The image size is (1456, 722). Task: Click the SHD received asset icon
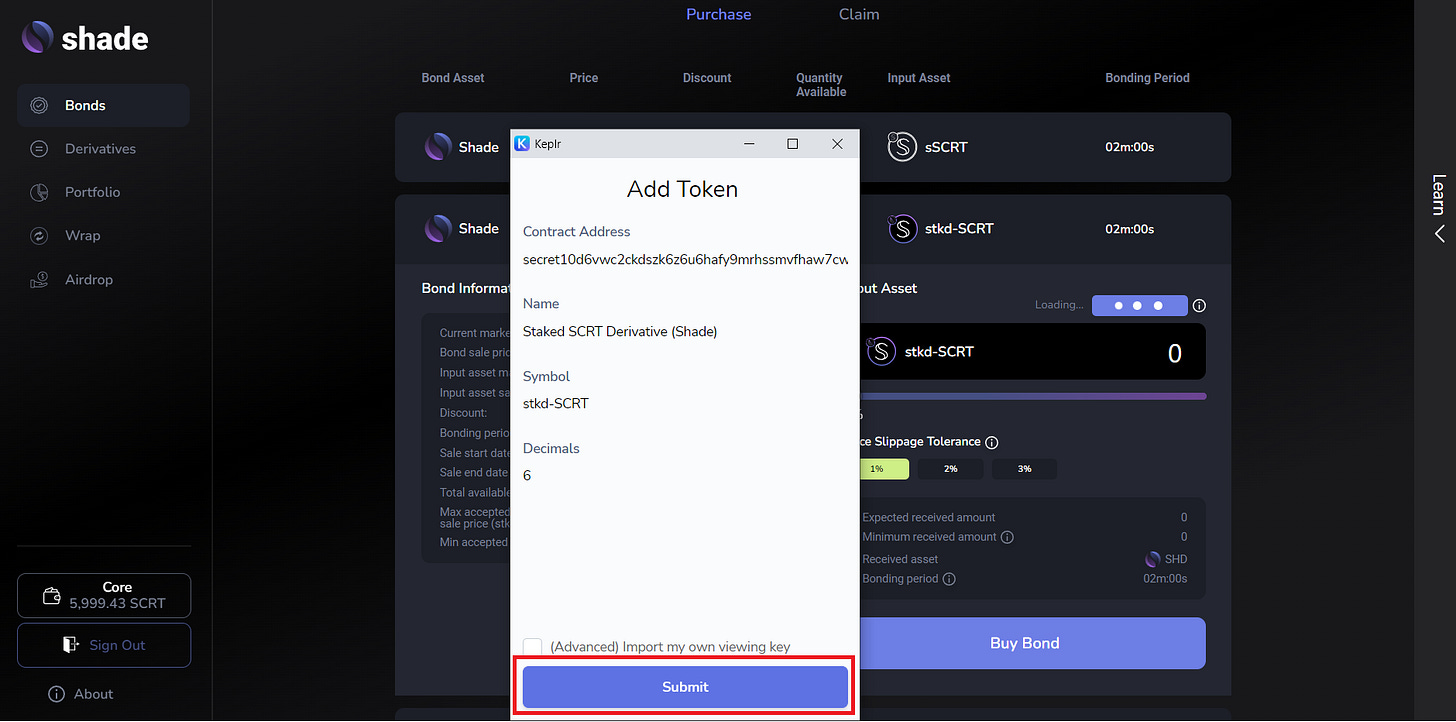1152,559
